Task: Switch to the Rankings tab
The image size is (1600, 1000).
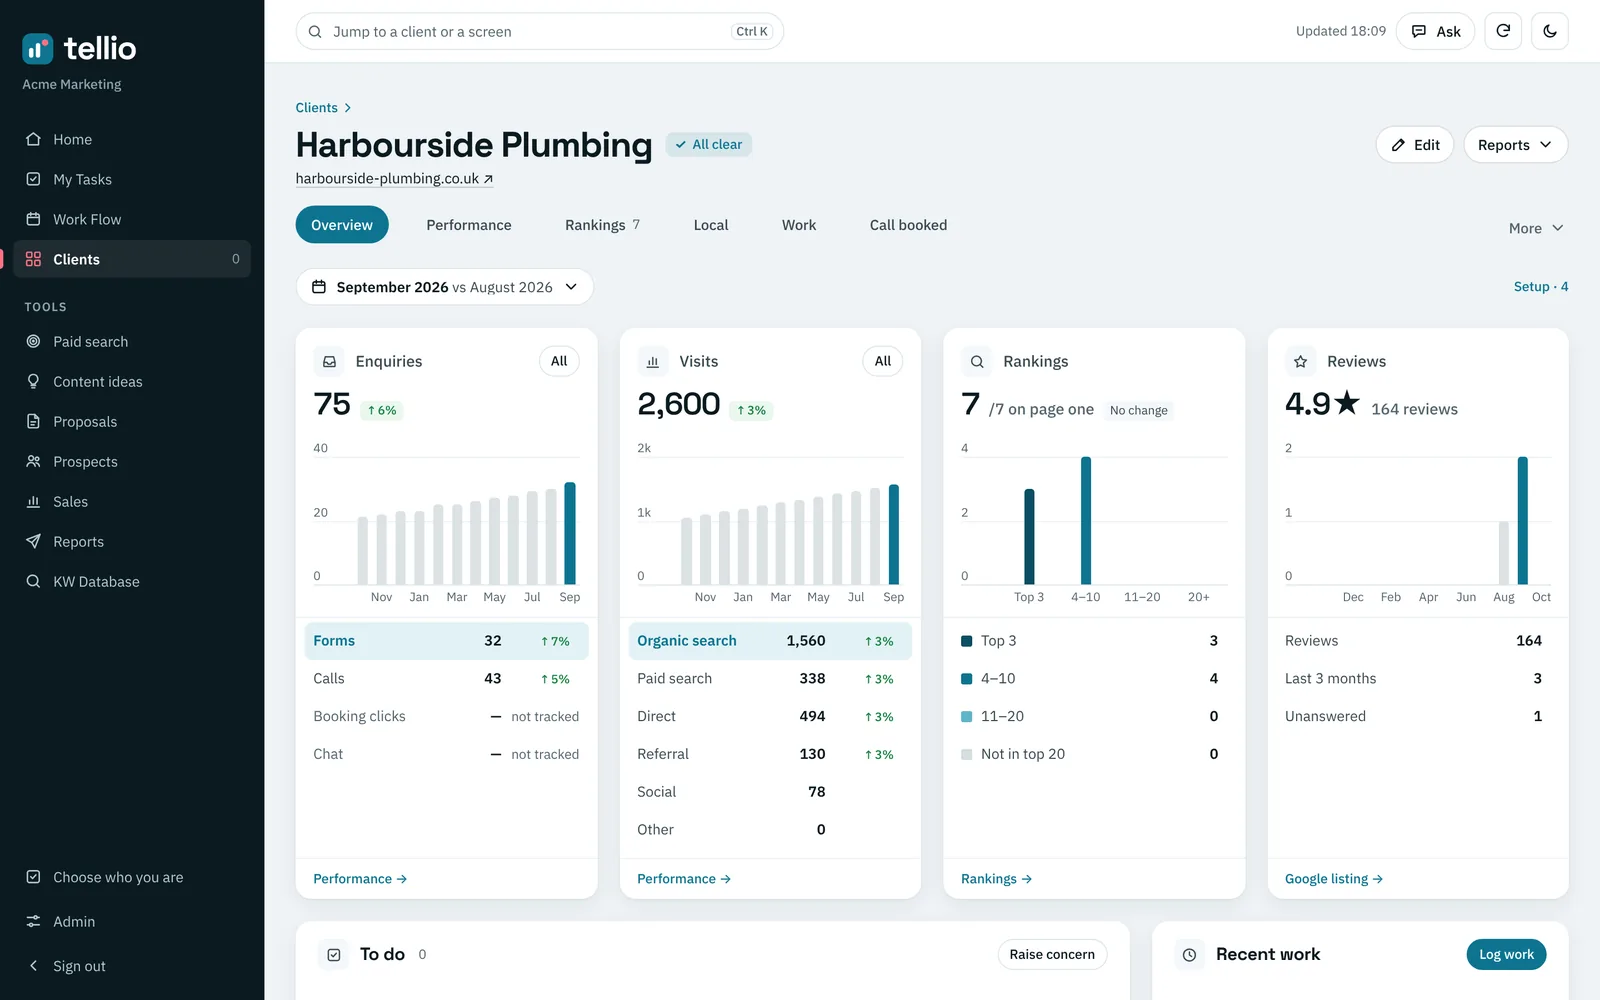Action: [603, 225]
